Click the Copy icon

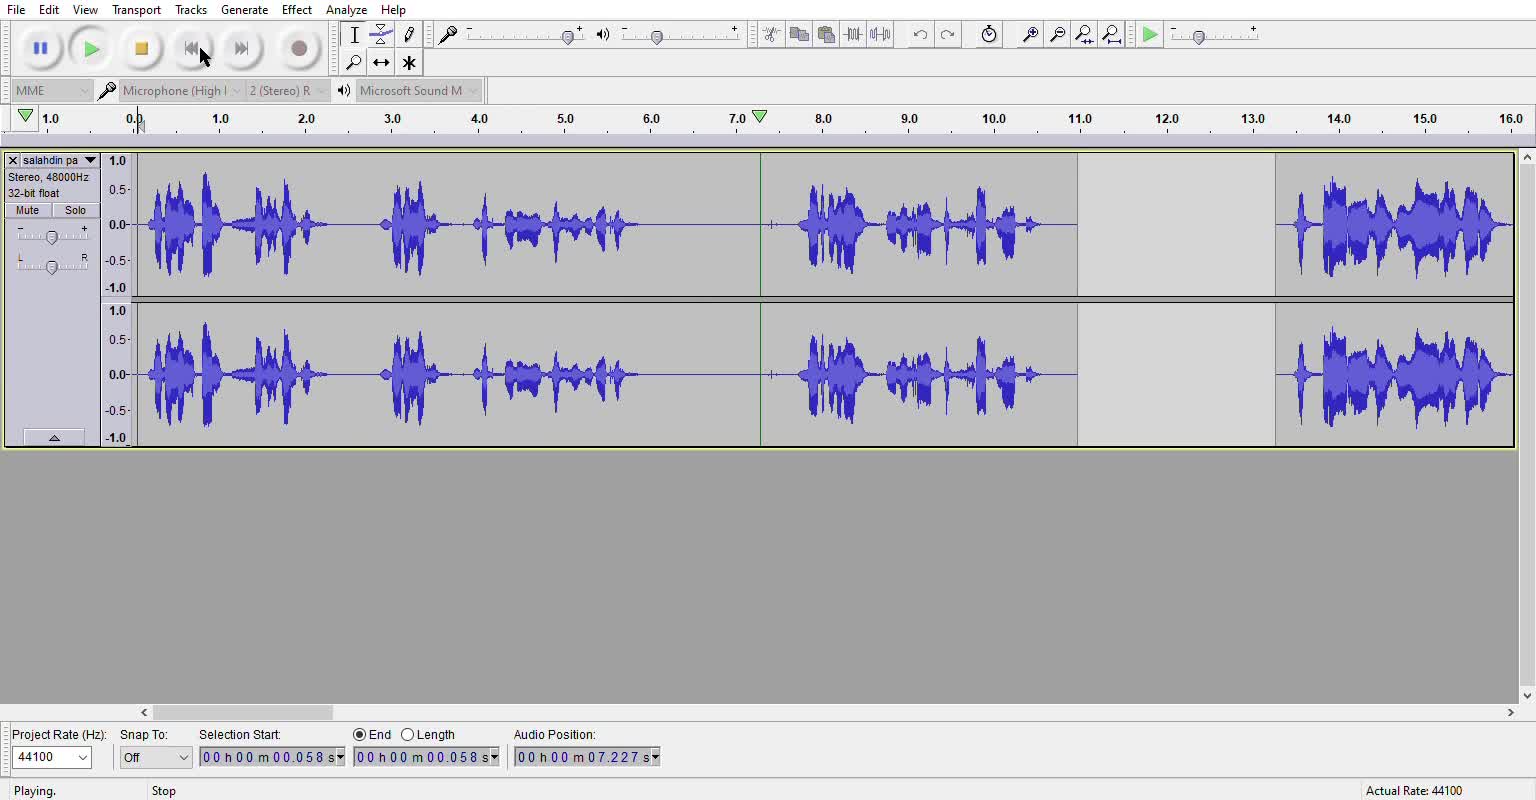799,35
